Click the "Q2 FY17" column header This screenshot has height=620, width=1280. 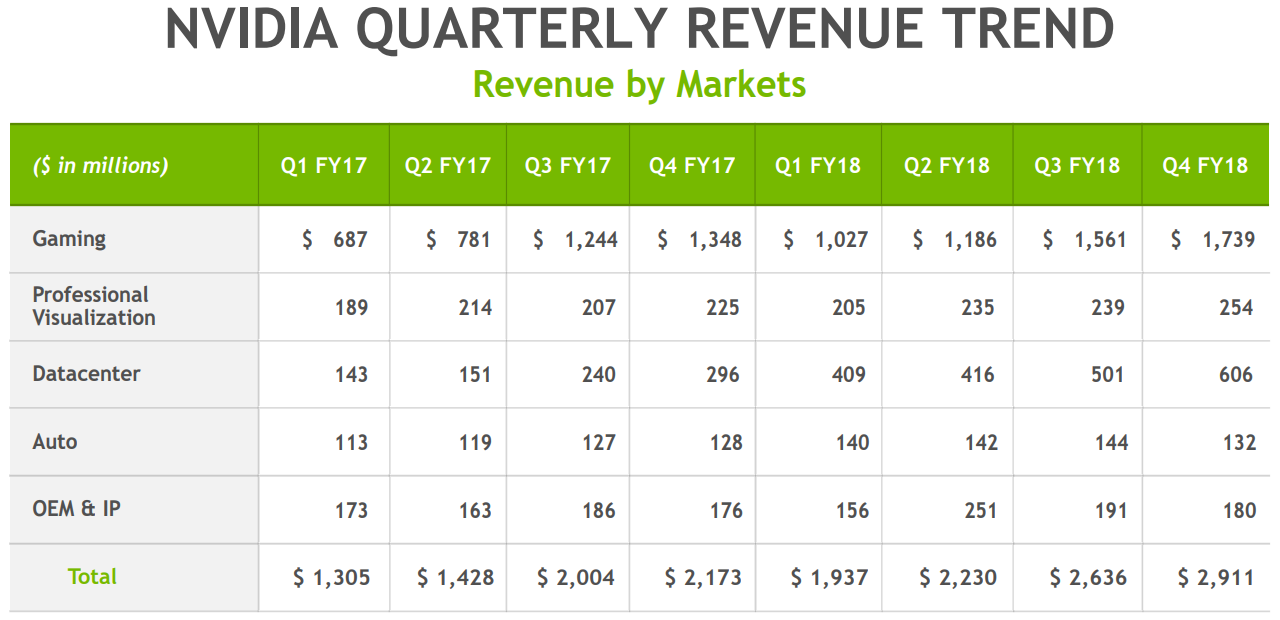448,166
